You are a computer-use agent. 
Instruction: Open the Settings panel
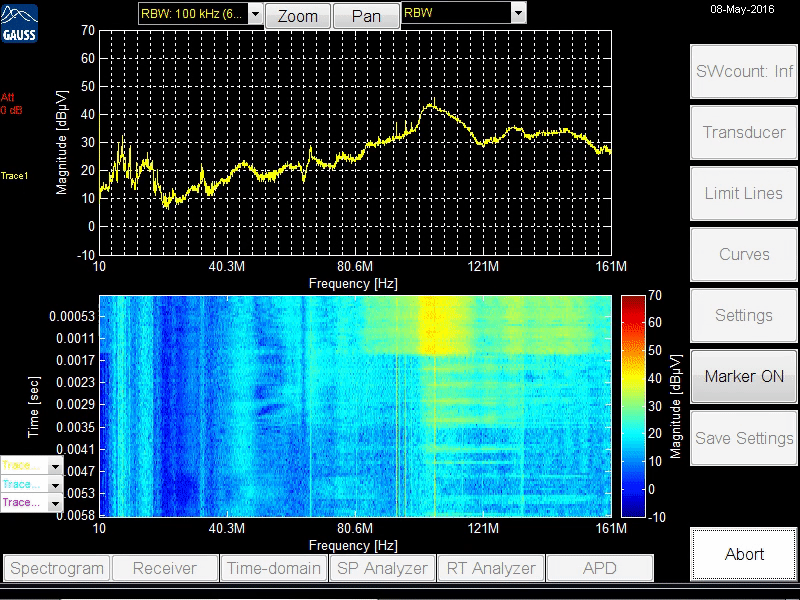tap(744, 315)
